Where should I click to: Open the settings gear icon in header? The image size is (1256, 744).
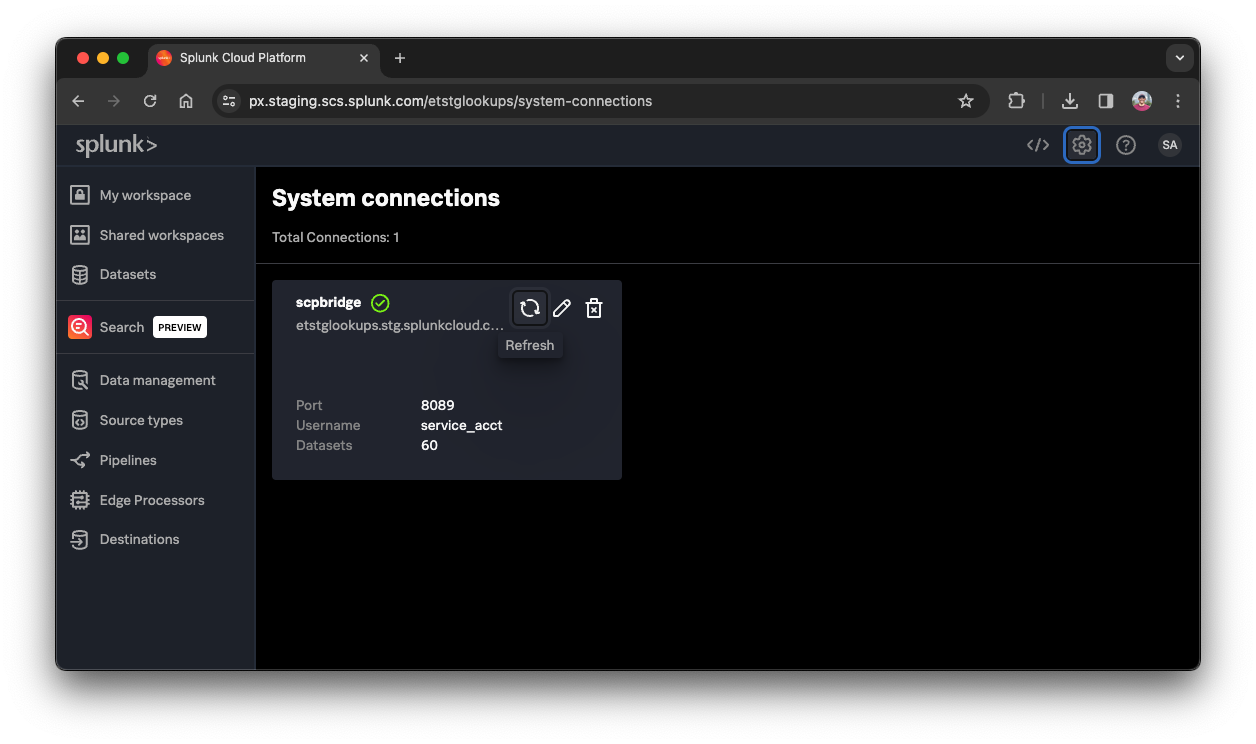coord(1082,145)
